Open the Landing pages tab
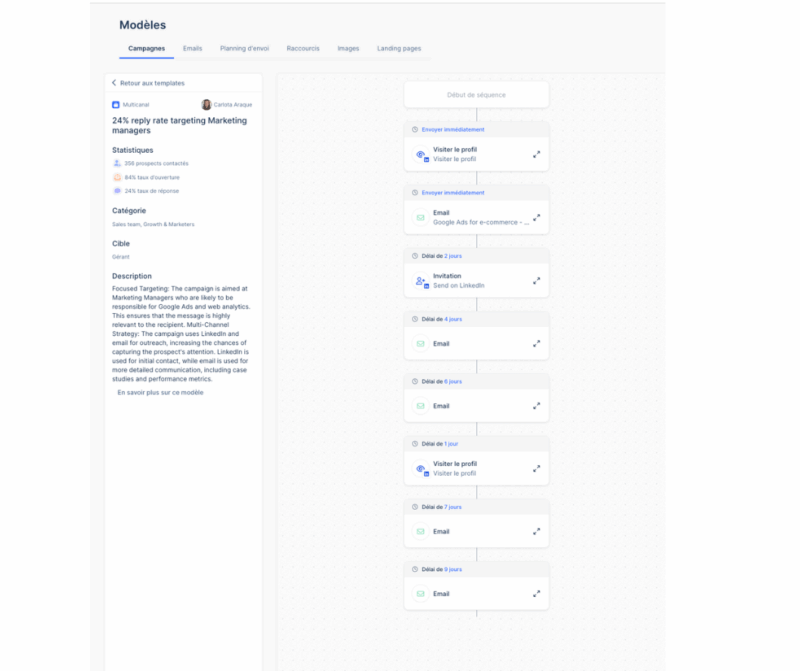The width and height of the screenshot is (800, 671). (x=399, y=48)
